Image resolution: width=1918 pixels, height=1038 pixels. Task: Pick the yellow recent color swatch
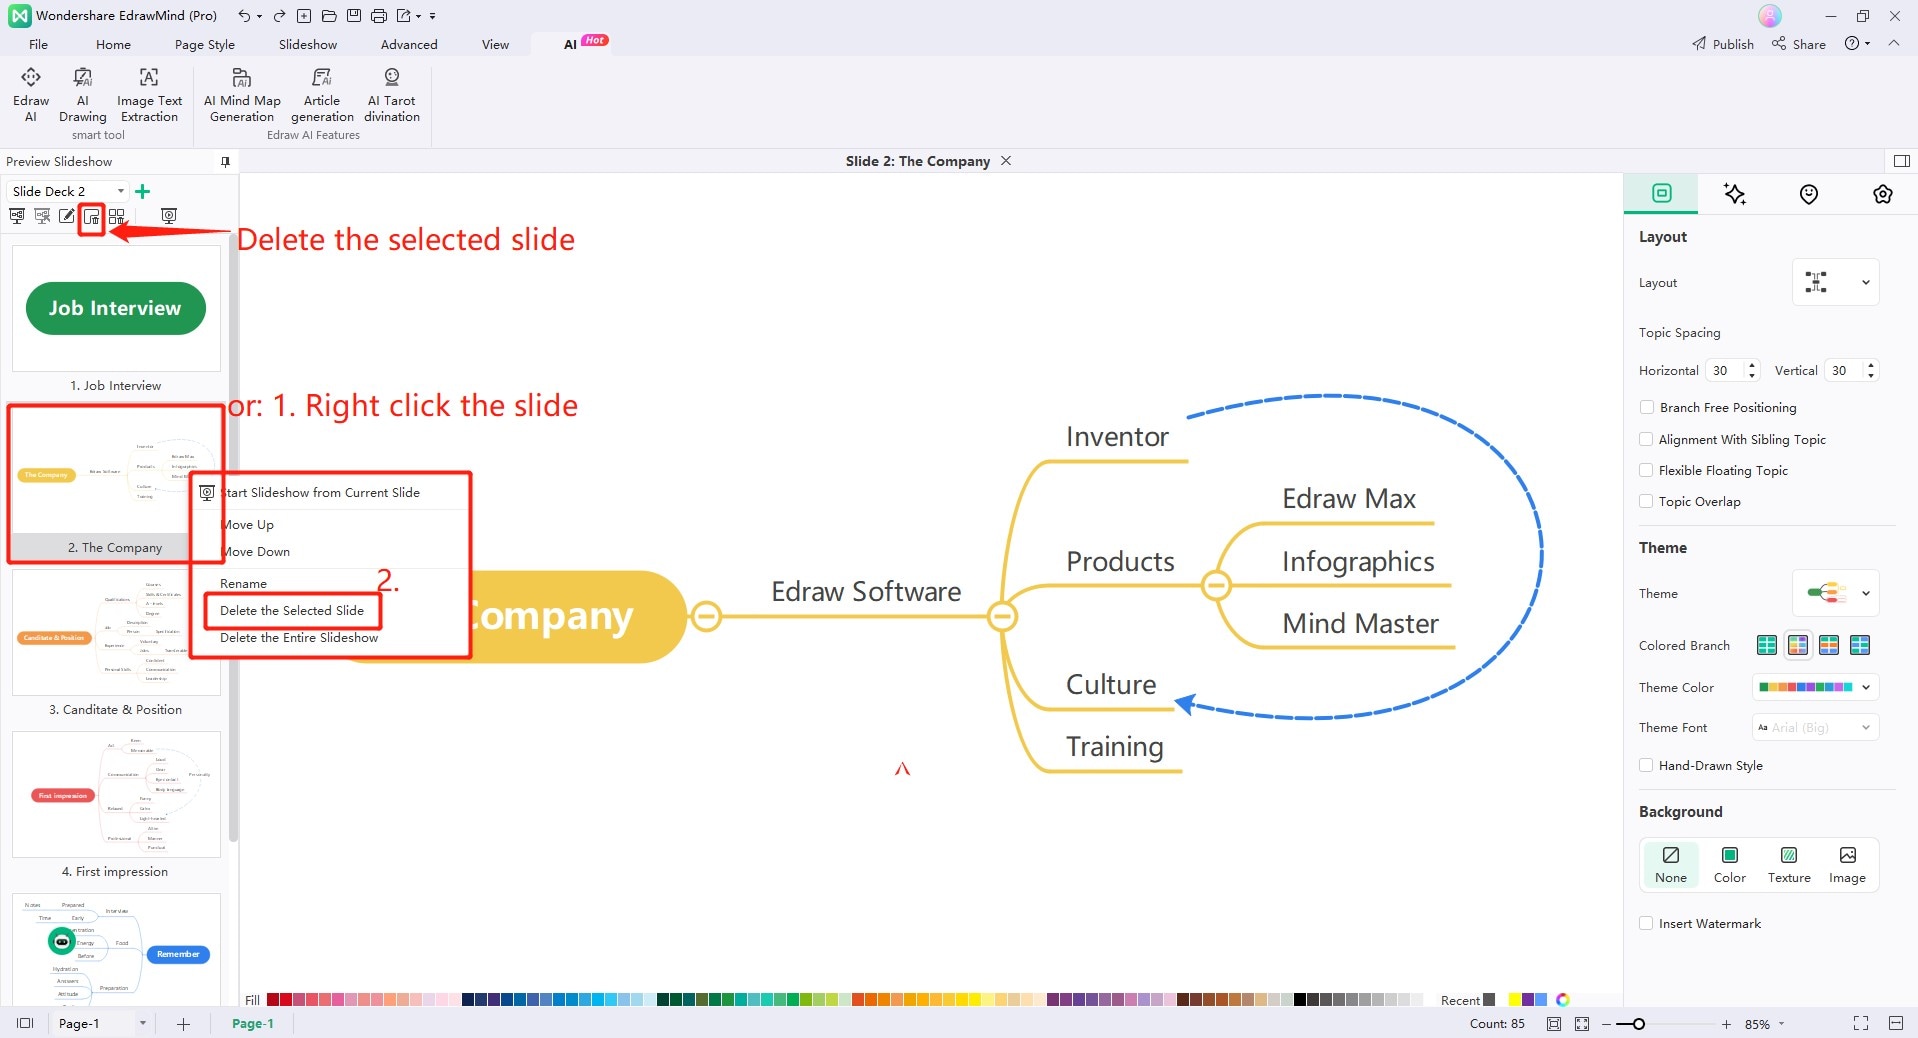pyautogui.click(x=1515, y=1000)
